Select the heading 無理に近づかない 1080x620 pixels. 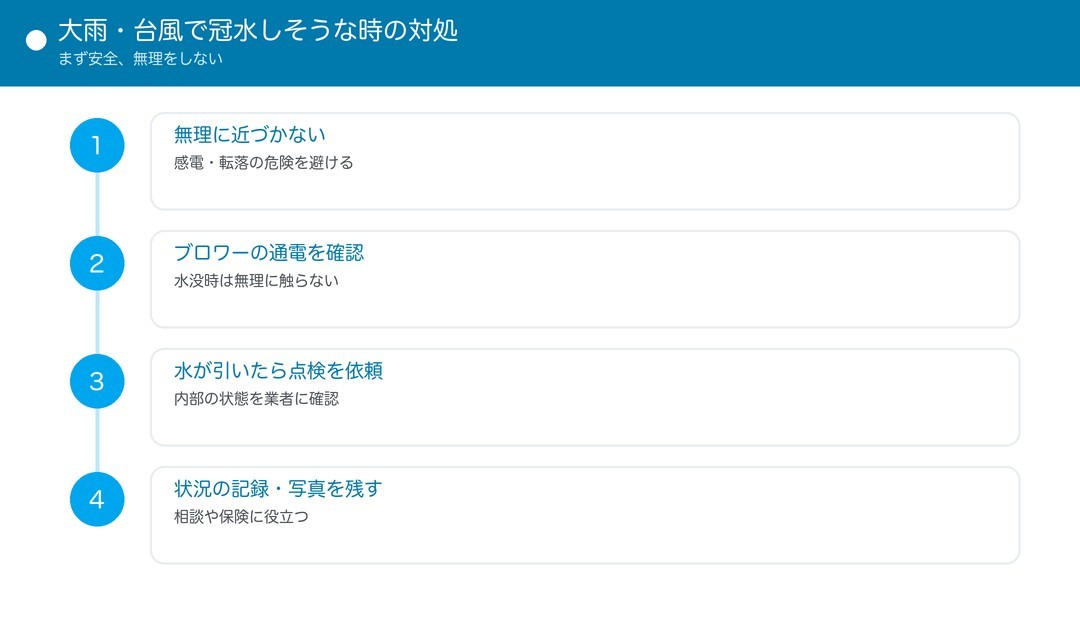[x=249, y=135]
